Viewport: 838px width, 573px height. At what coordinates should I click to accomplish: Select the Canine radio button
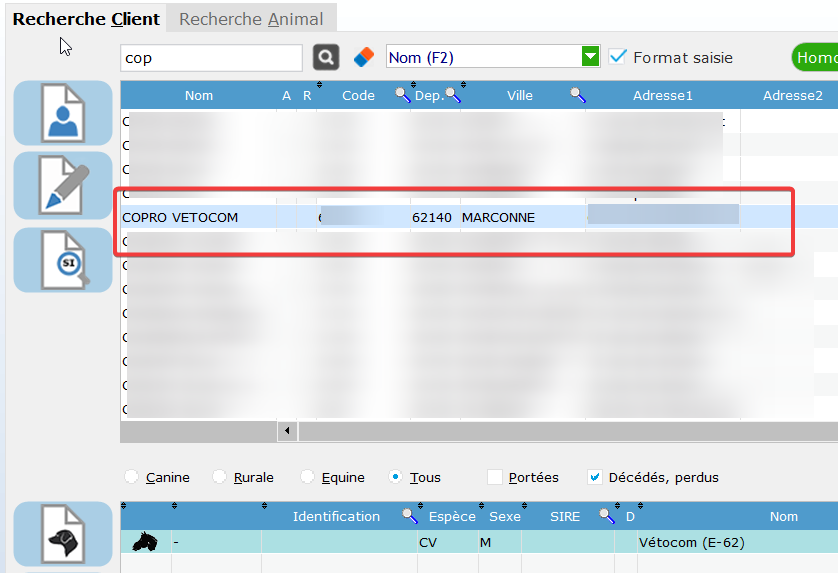tap(132, 477)
